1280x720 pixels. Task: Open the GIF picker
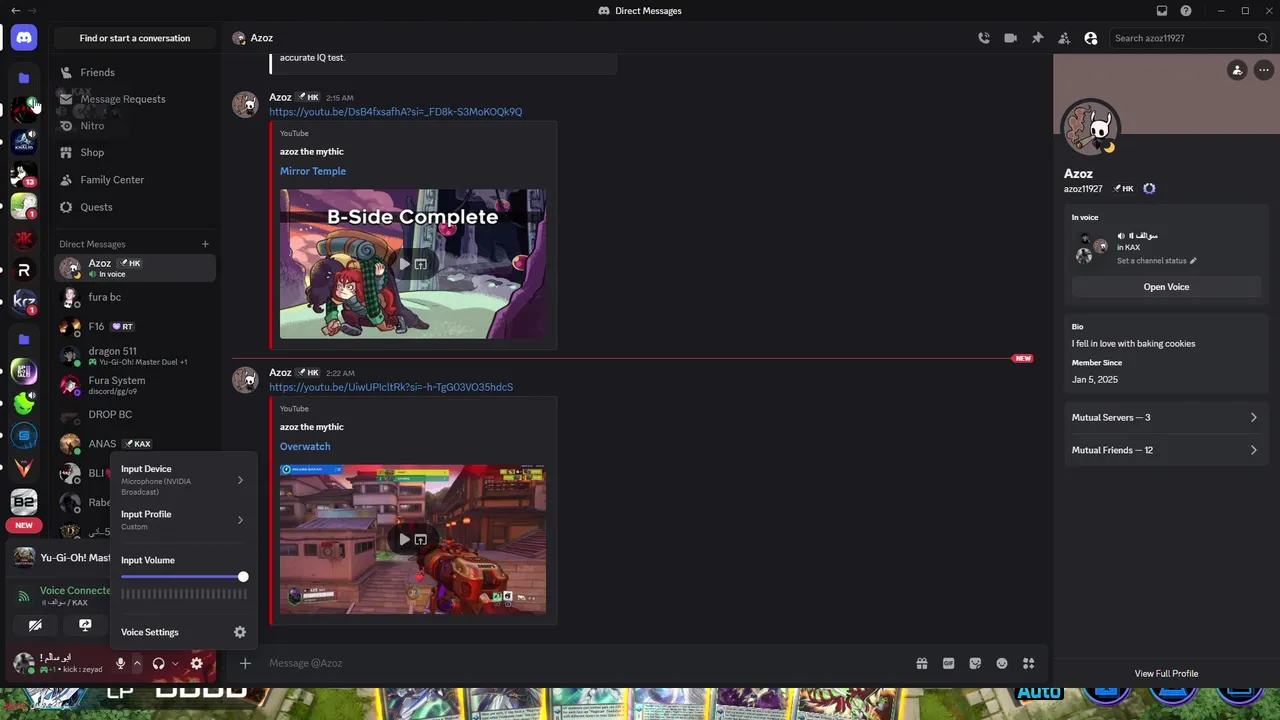coord(948,663)
